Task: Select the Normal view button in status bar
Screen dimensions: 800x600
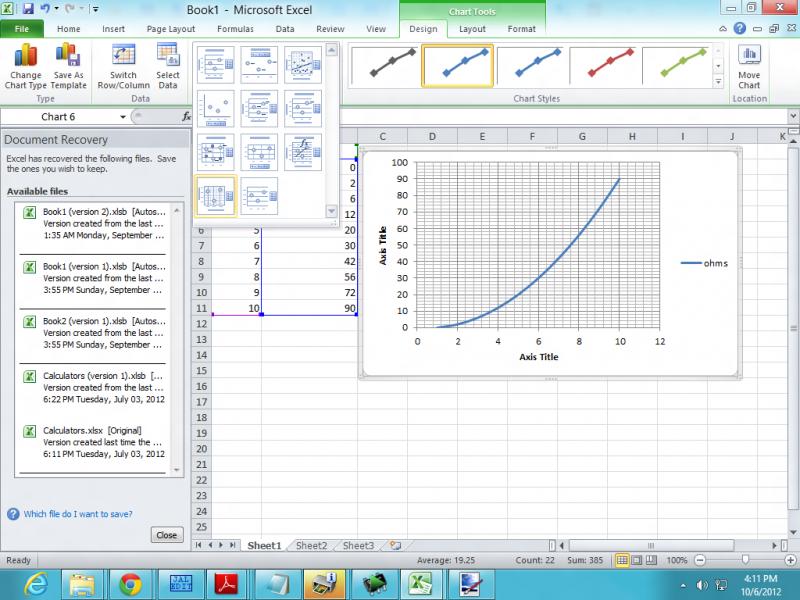Action: coord(623,560)
